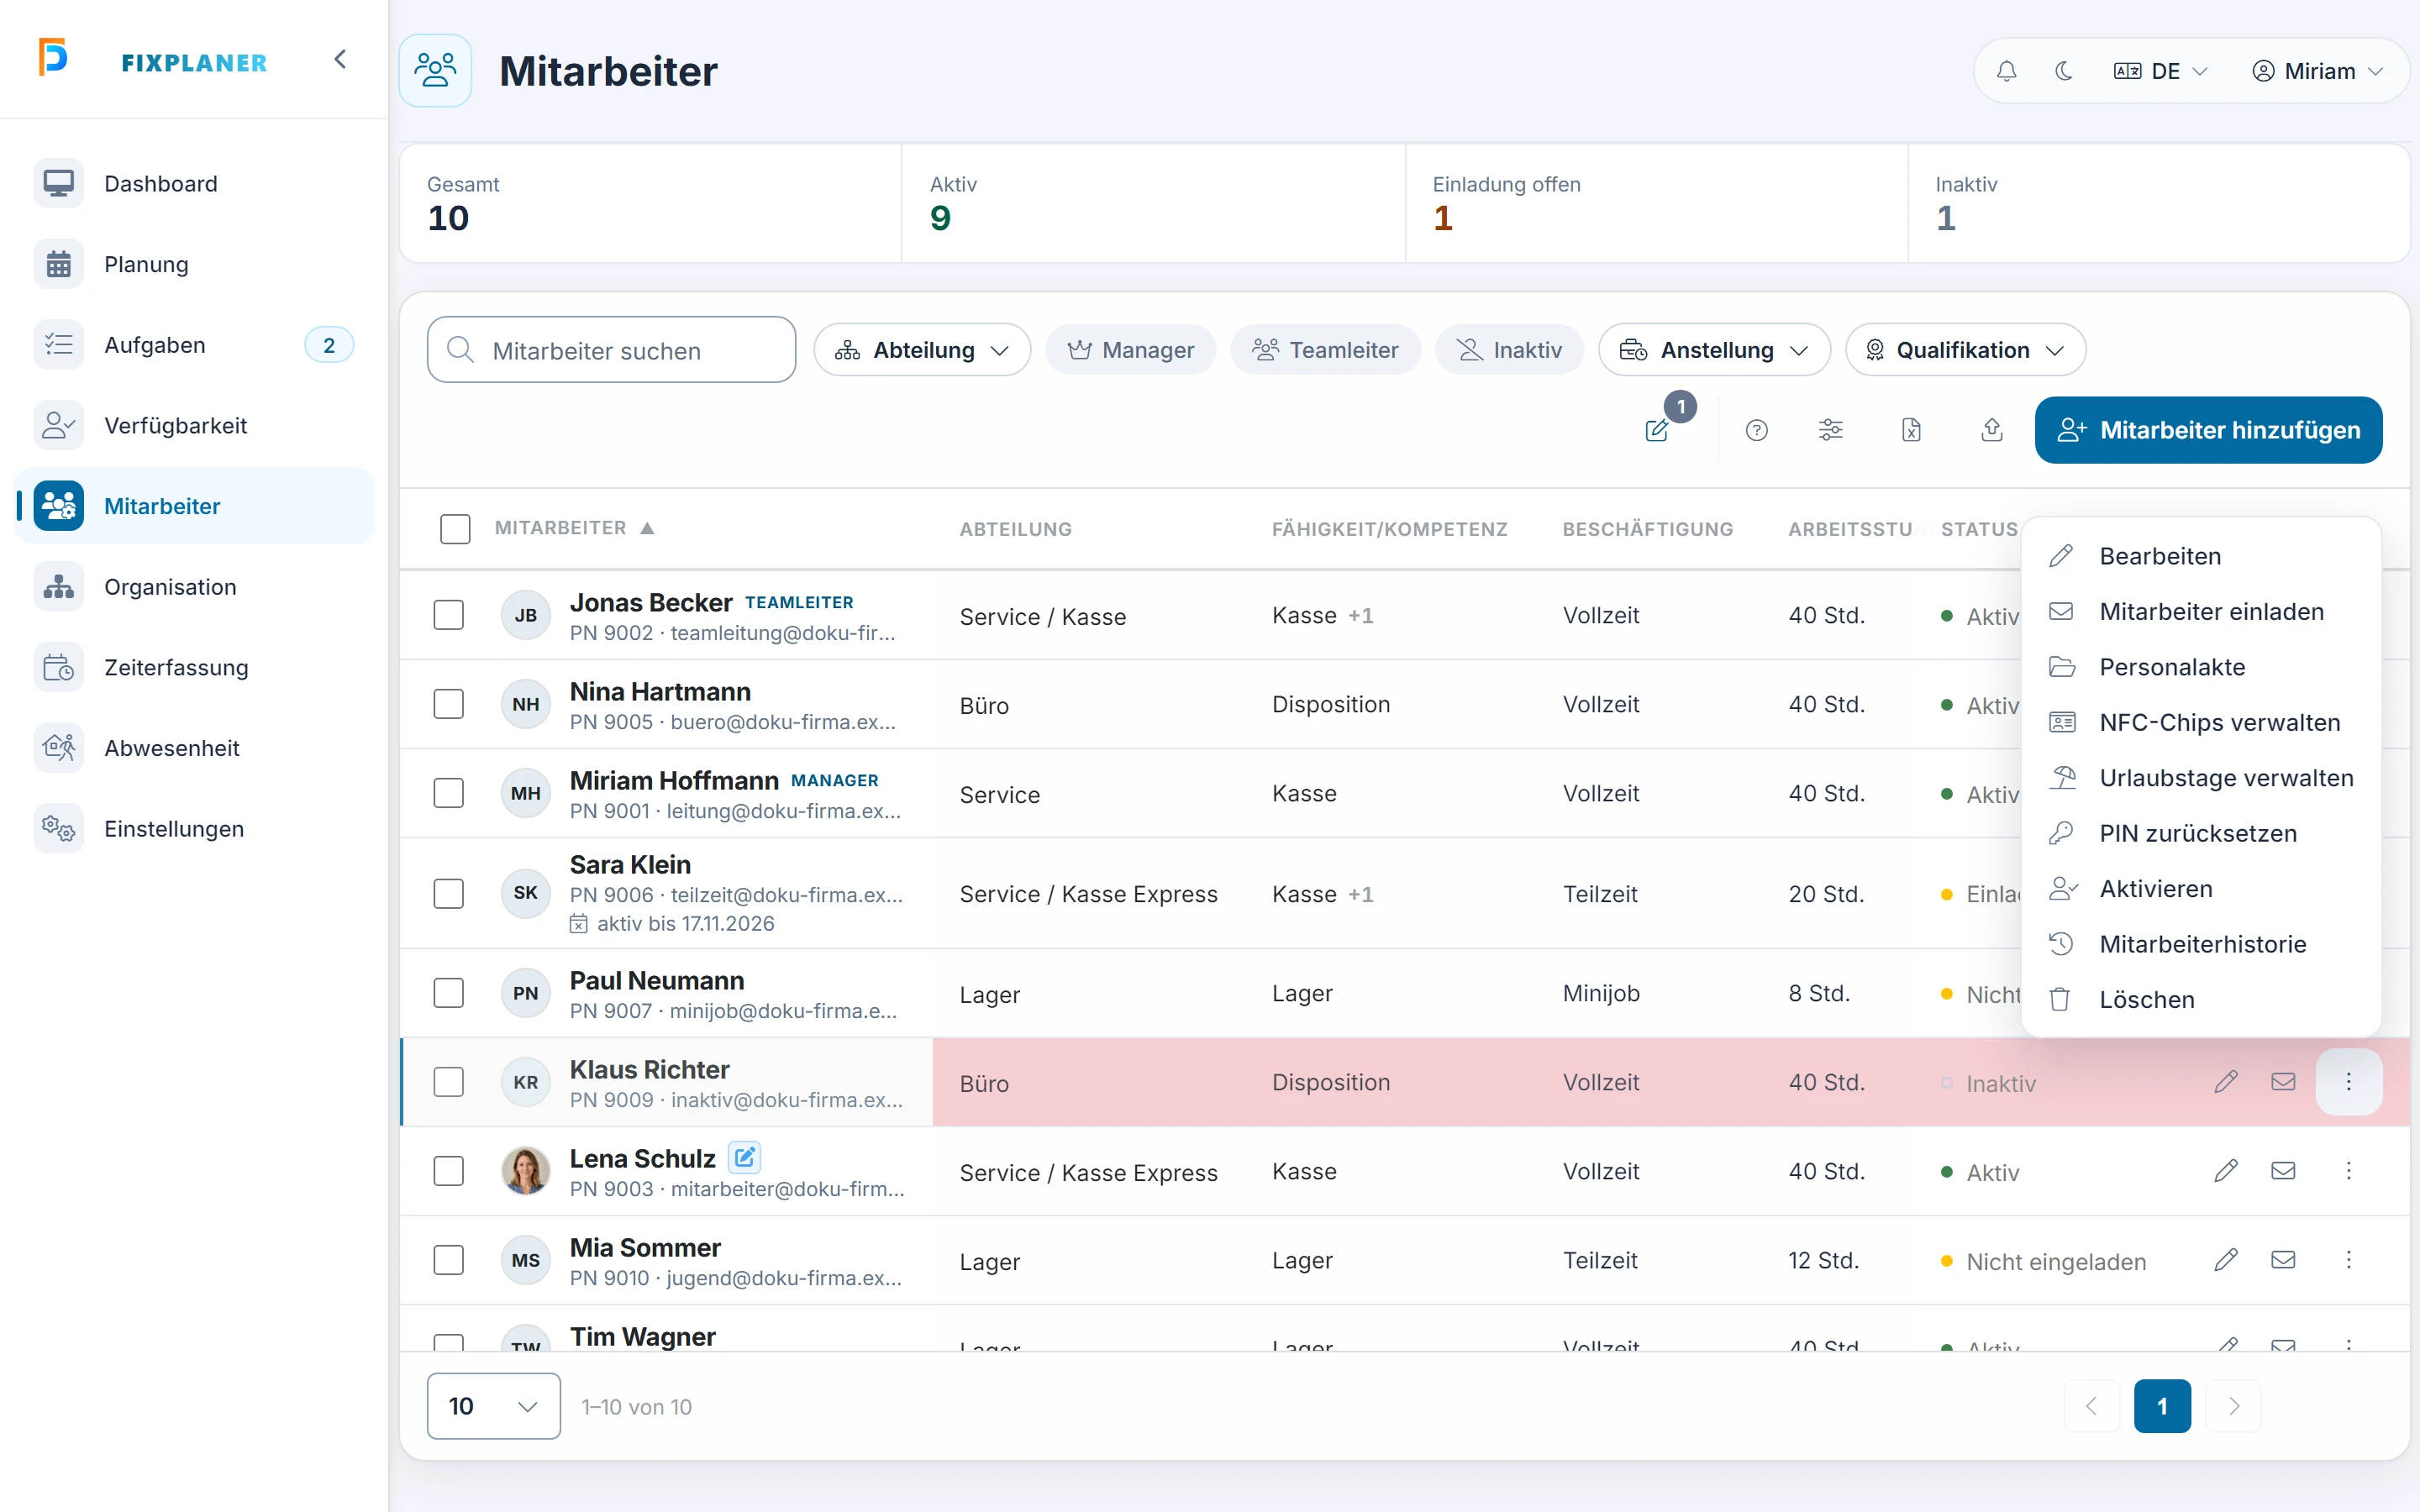Open the DE language selector
Screen dimensions: 2420x1512
click(x=2160, y=71)
